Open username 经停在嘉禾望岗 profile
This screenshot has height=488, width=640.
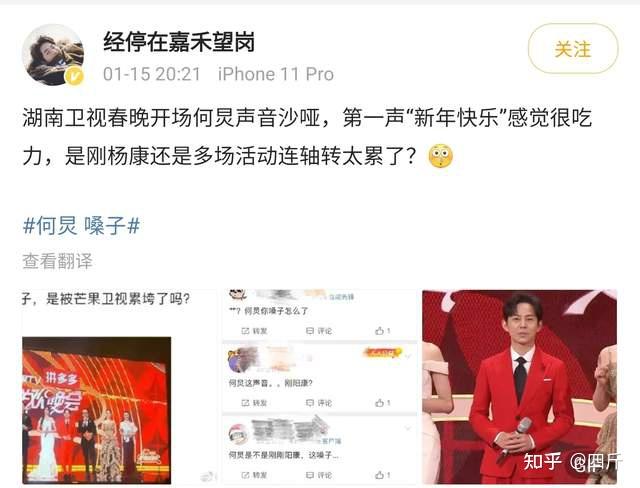[x=179, y=42]
